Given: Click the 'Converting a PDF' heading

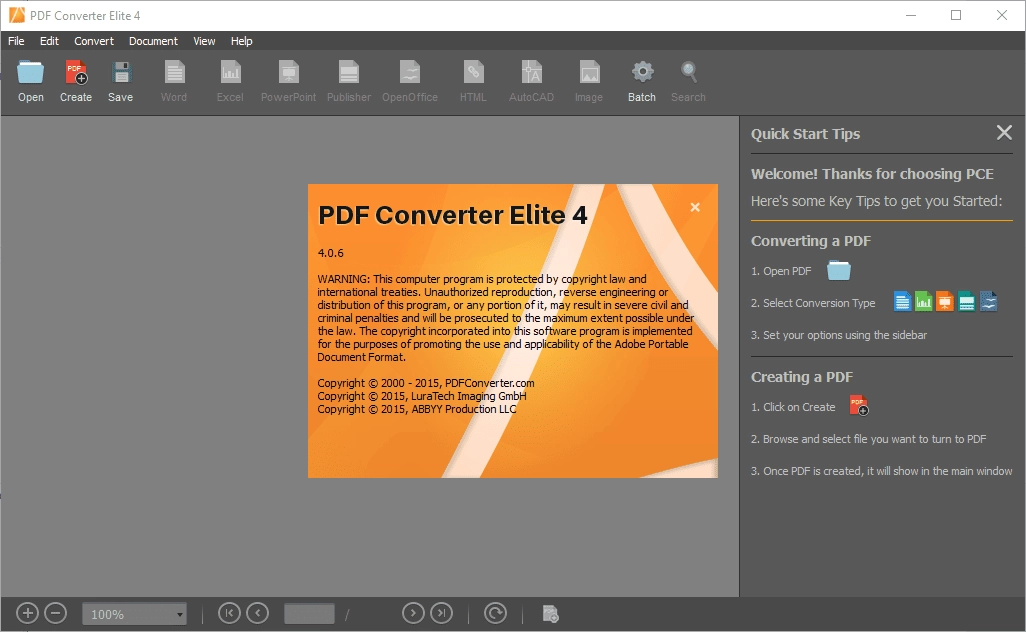Looking at the screenshot, I should [x=811, y=241].
